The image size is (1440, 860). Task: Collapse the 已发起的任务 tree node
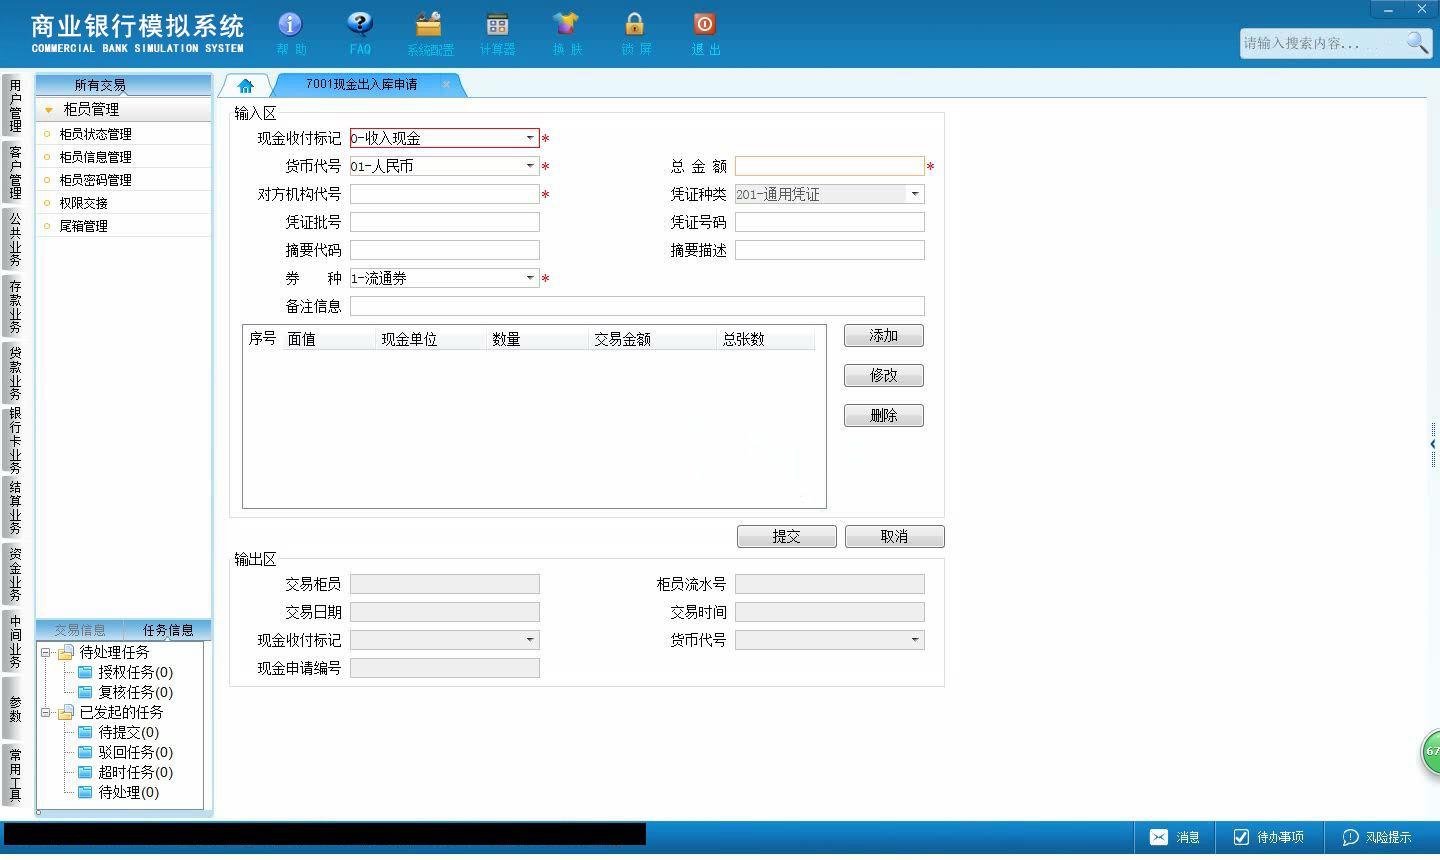(46, 712)
